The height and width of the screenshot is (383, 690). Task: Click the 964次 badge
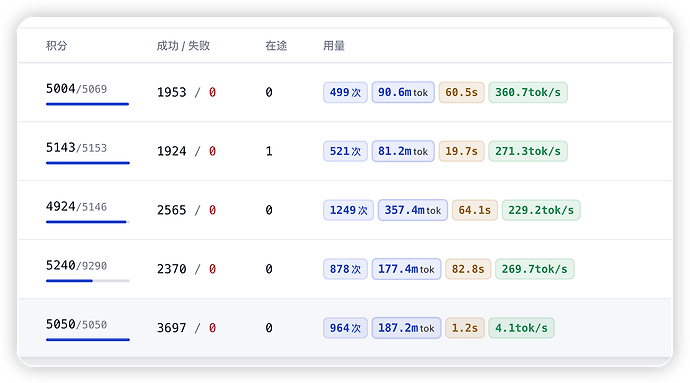(x=345, y=328)
